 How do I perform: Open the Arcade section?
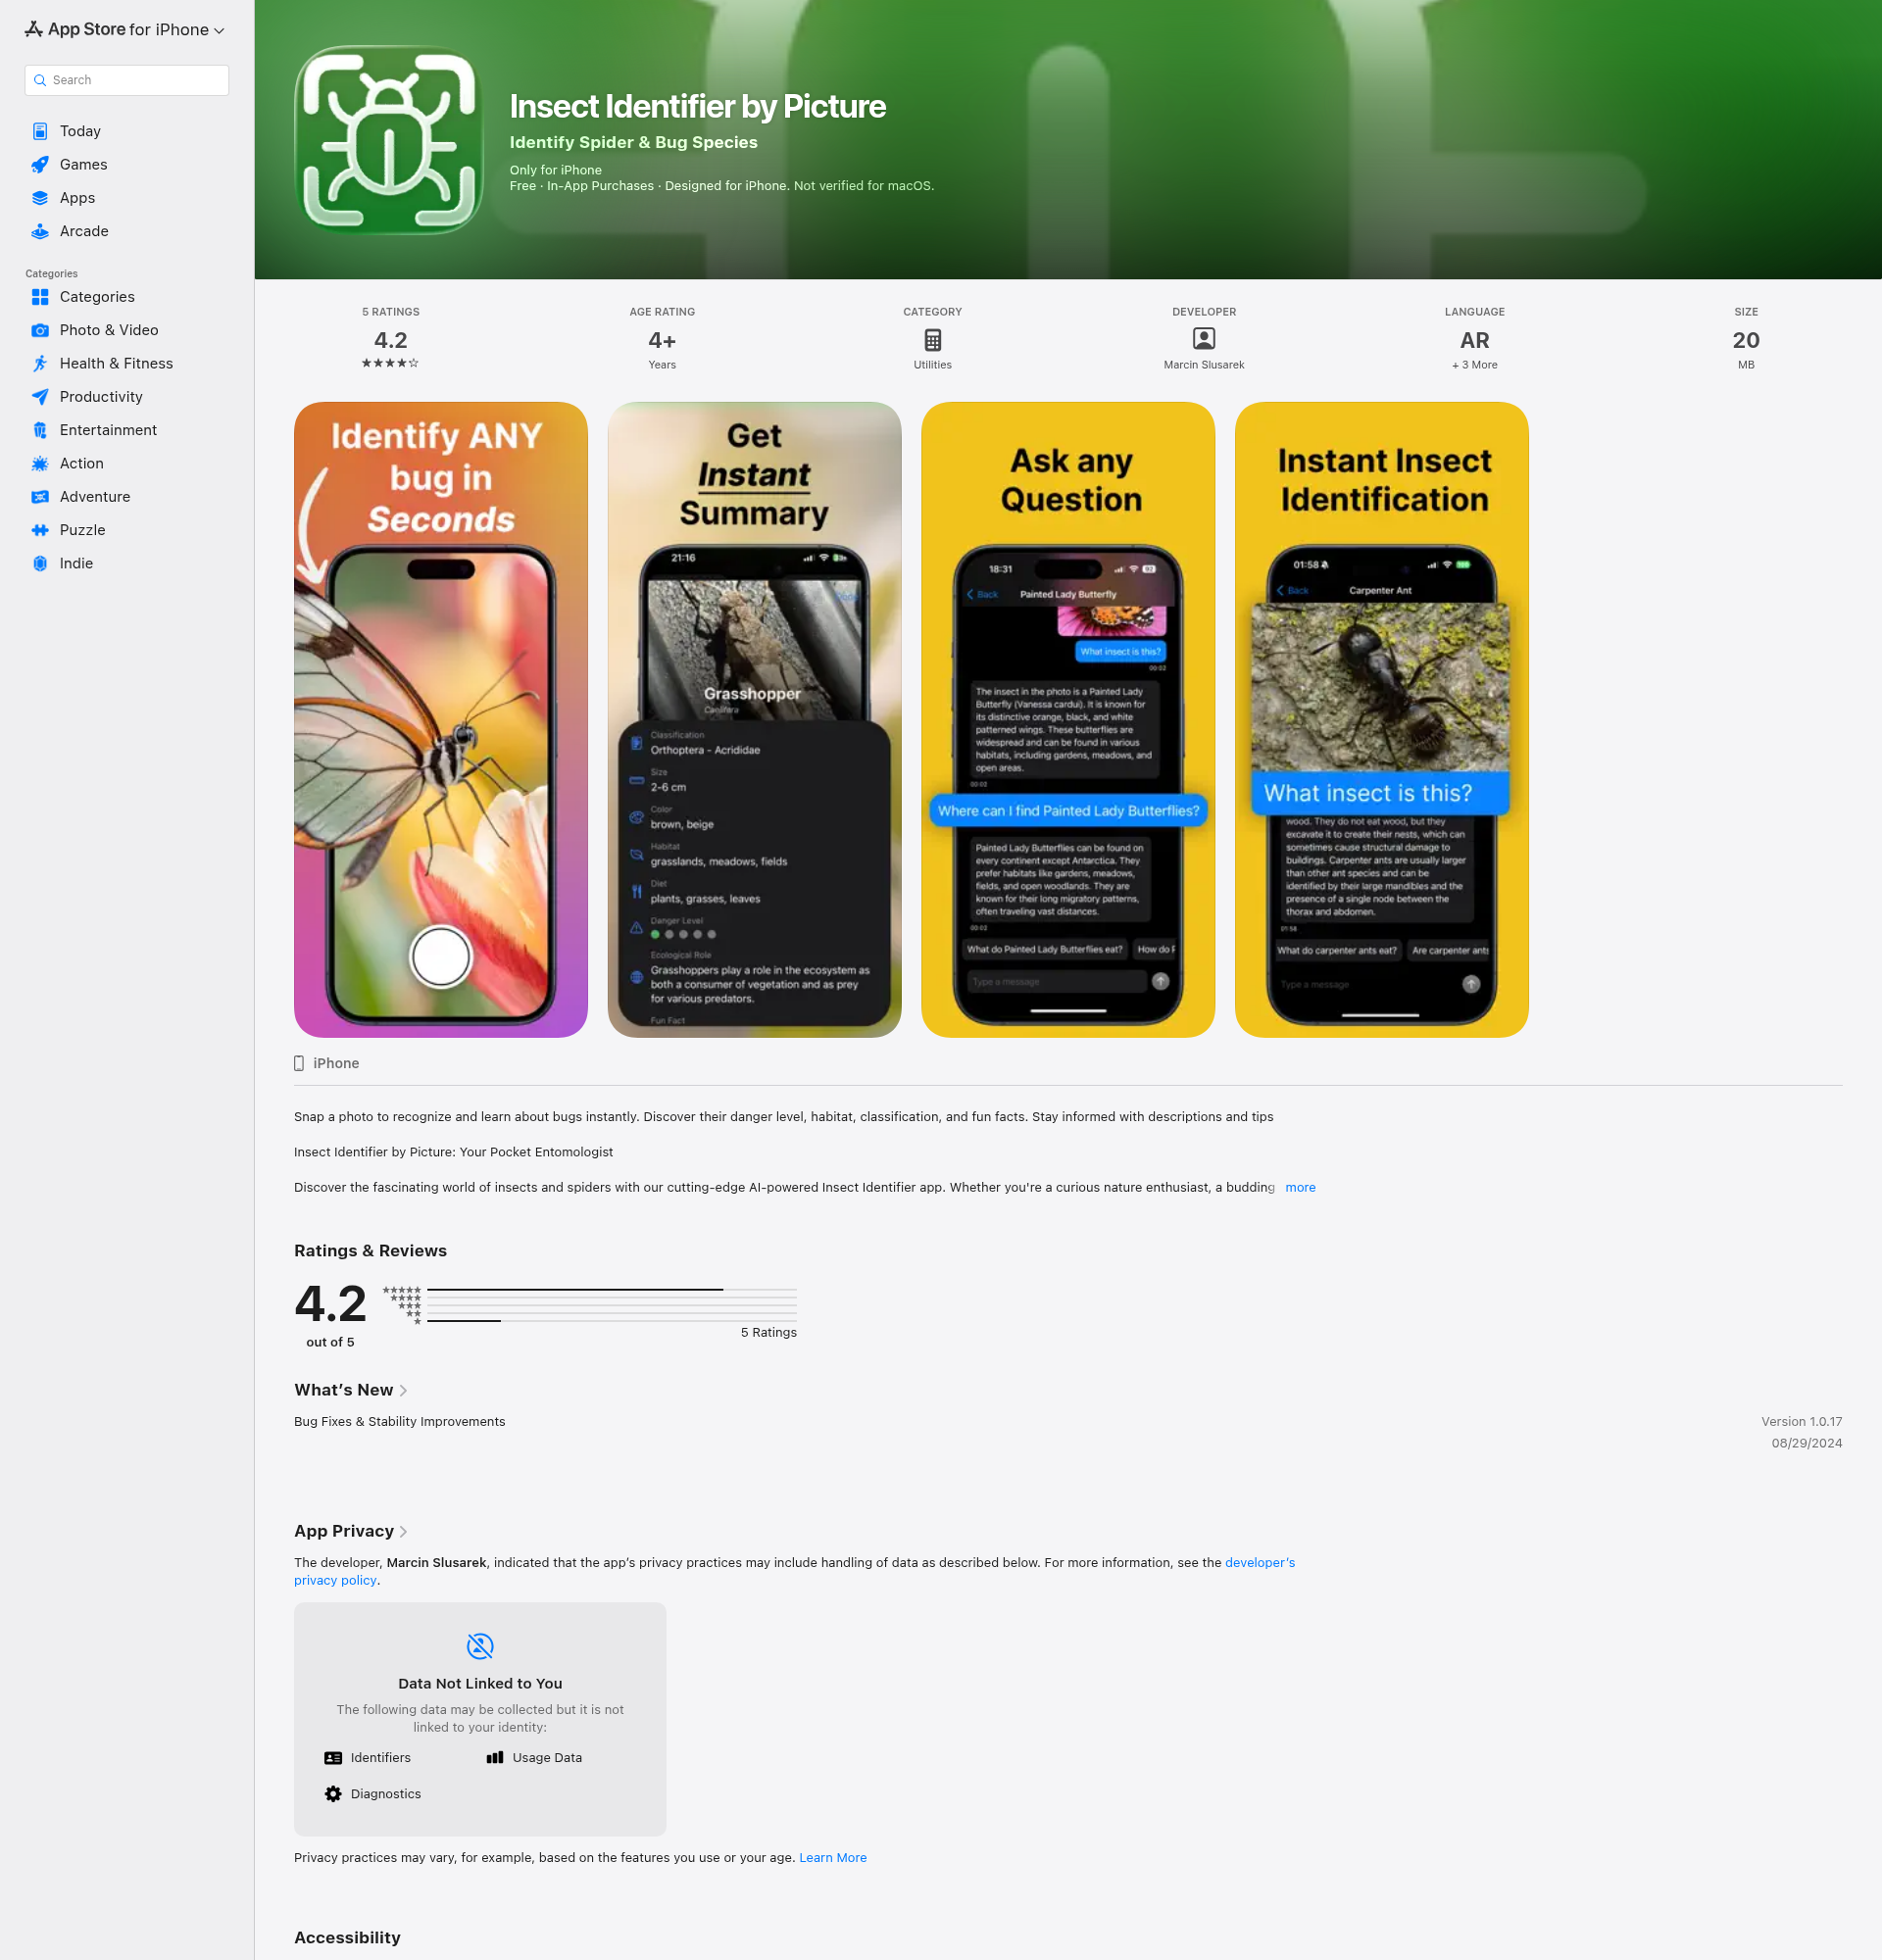(127, 231)
